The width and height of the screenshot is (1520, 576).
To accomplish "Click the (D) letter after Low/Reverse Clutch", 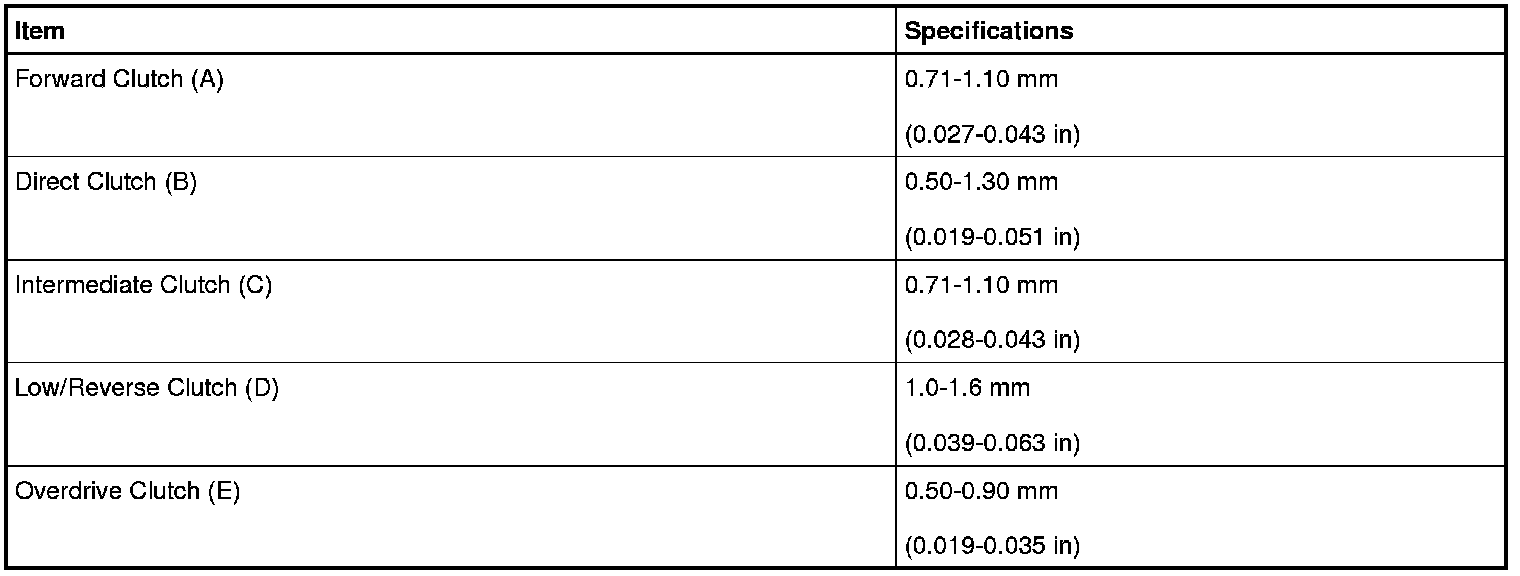I will (262, 389).
